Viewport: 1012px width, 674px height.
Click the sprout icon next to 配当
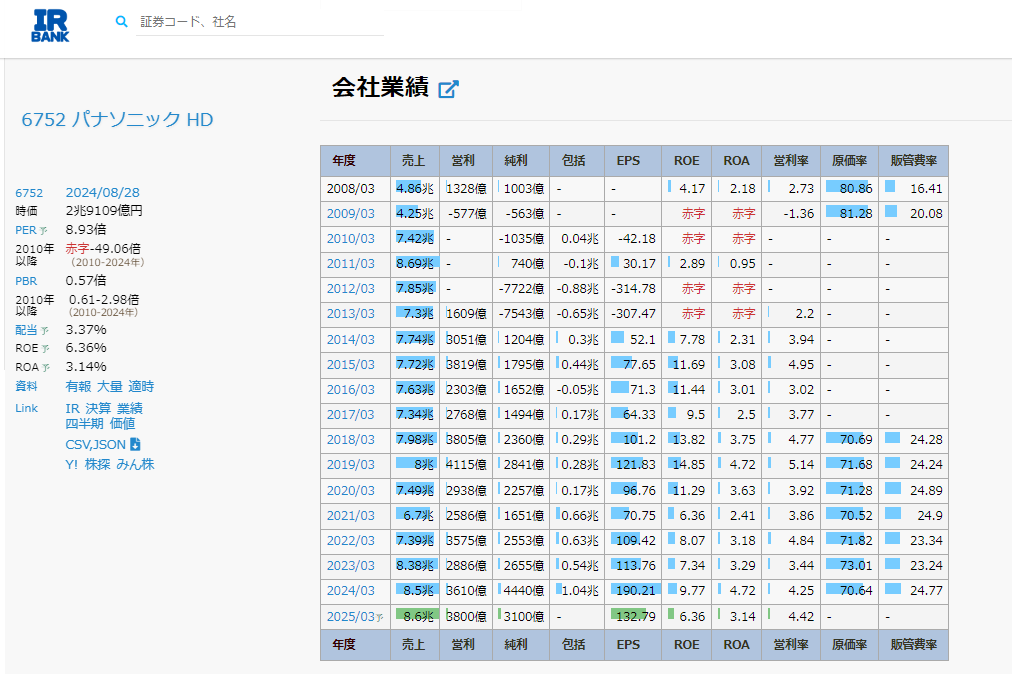point(45,331)
